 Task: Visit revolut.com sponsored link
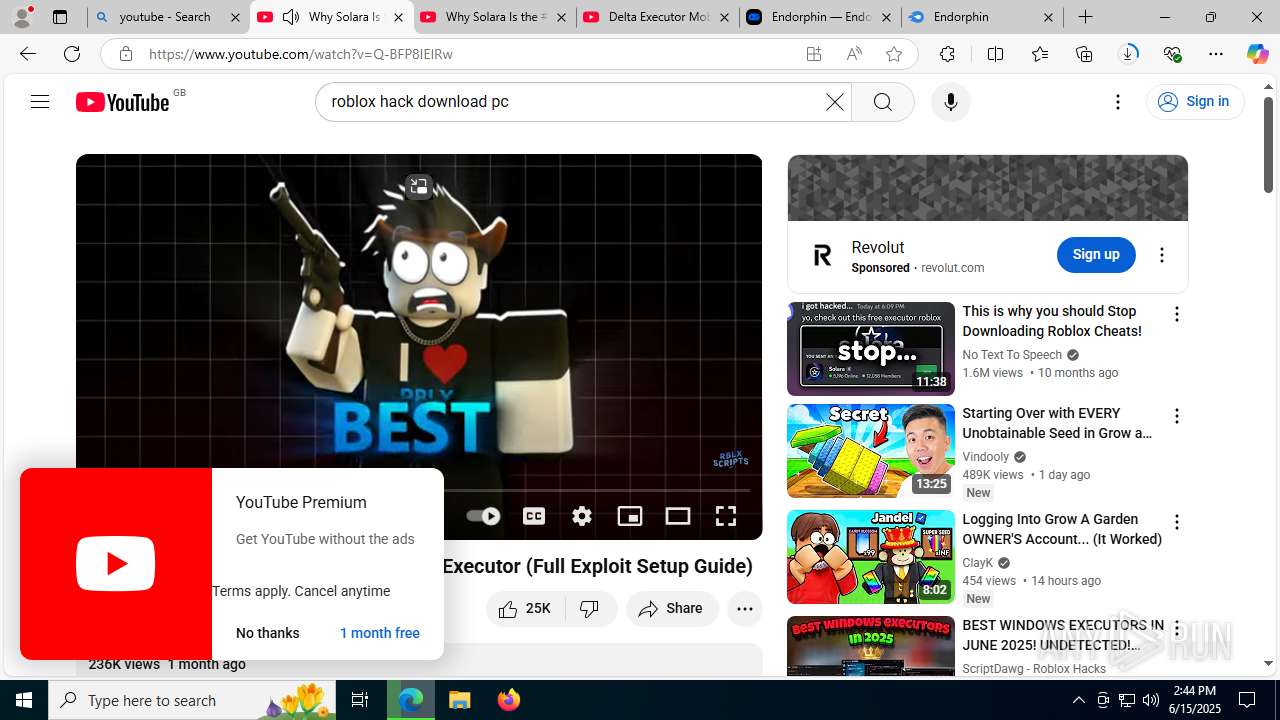point(952,268)
